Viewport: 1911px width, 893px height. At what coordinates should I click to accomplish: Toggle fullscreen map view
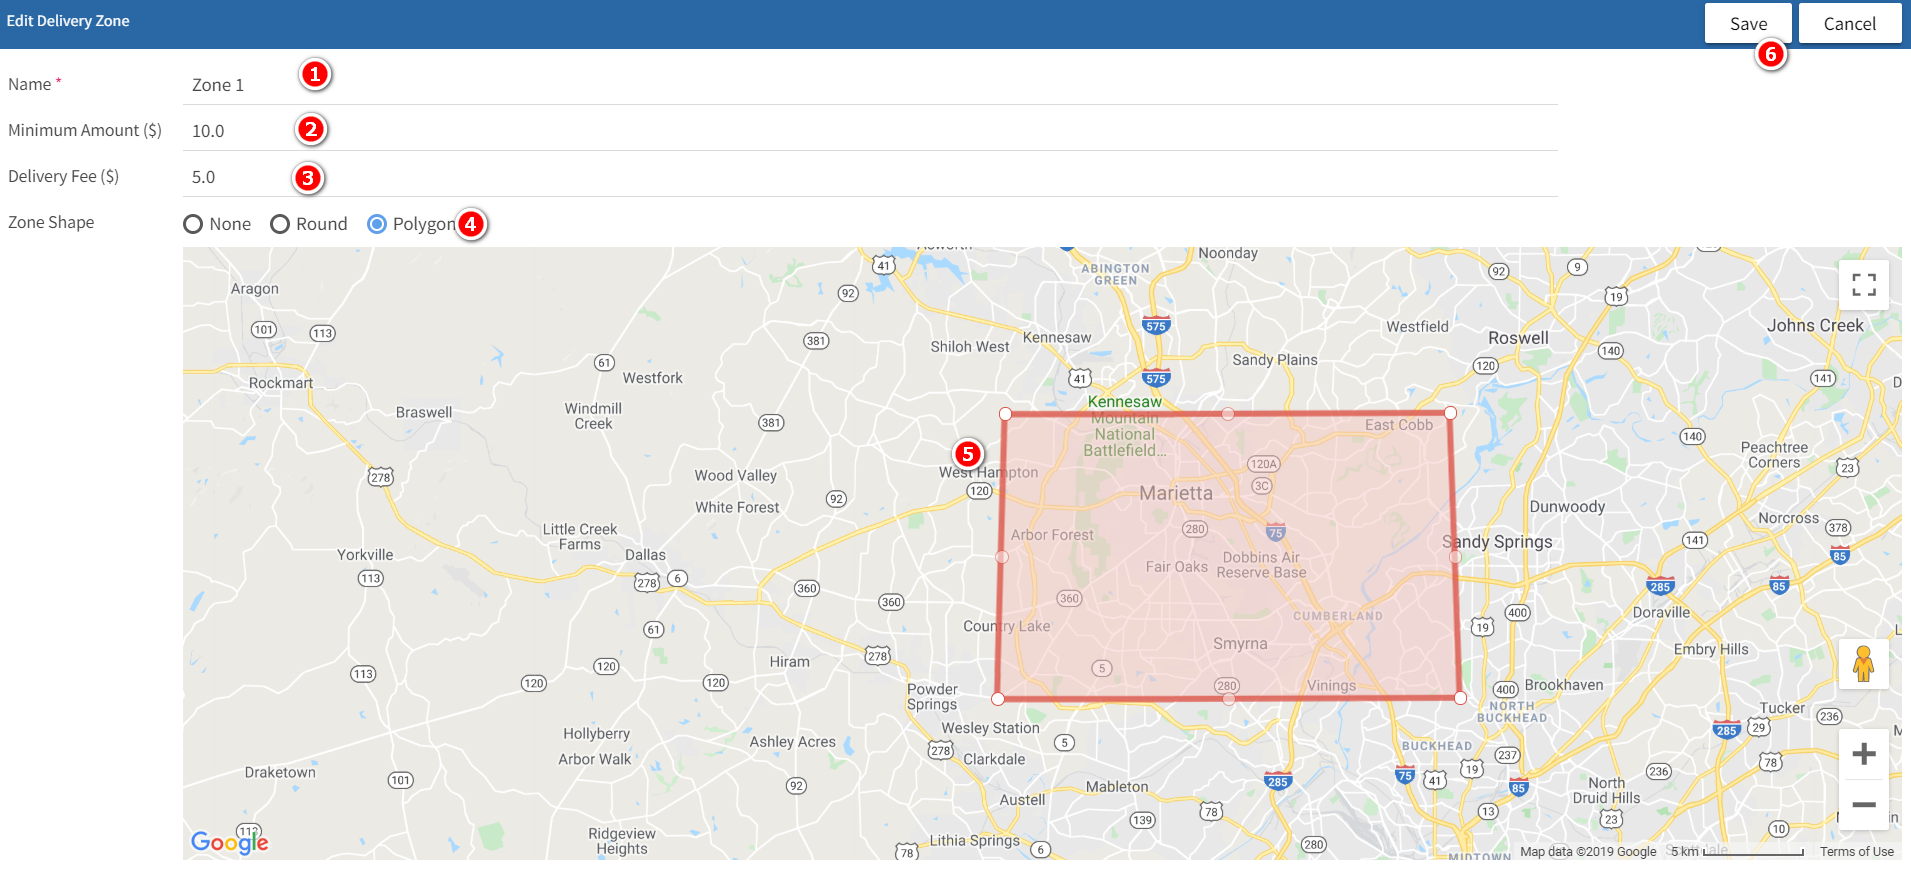pos(1864,285)
